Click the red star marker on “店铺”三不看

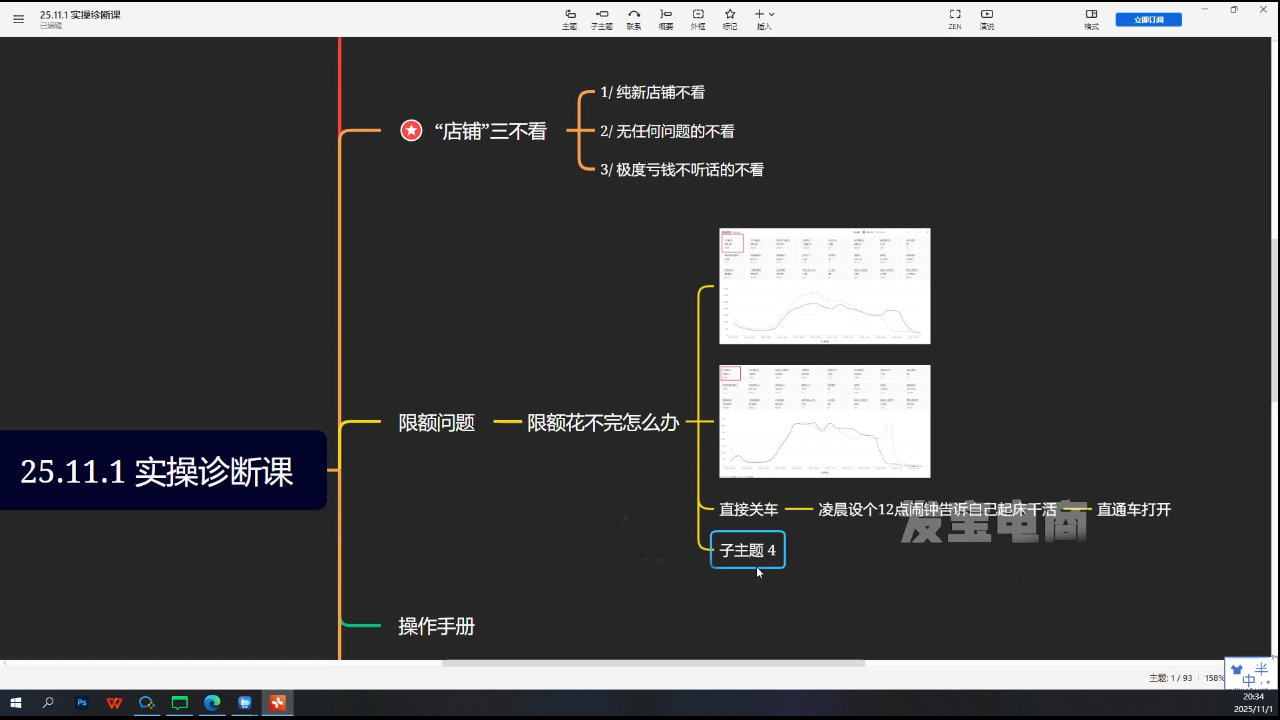[x=411, y=131]
